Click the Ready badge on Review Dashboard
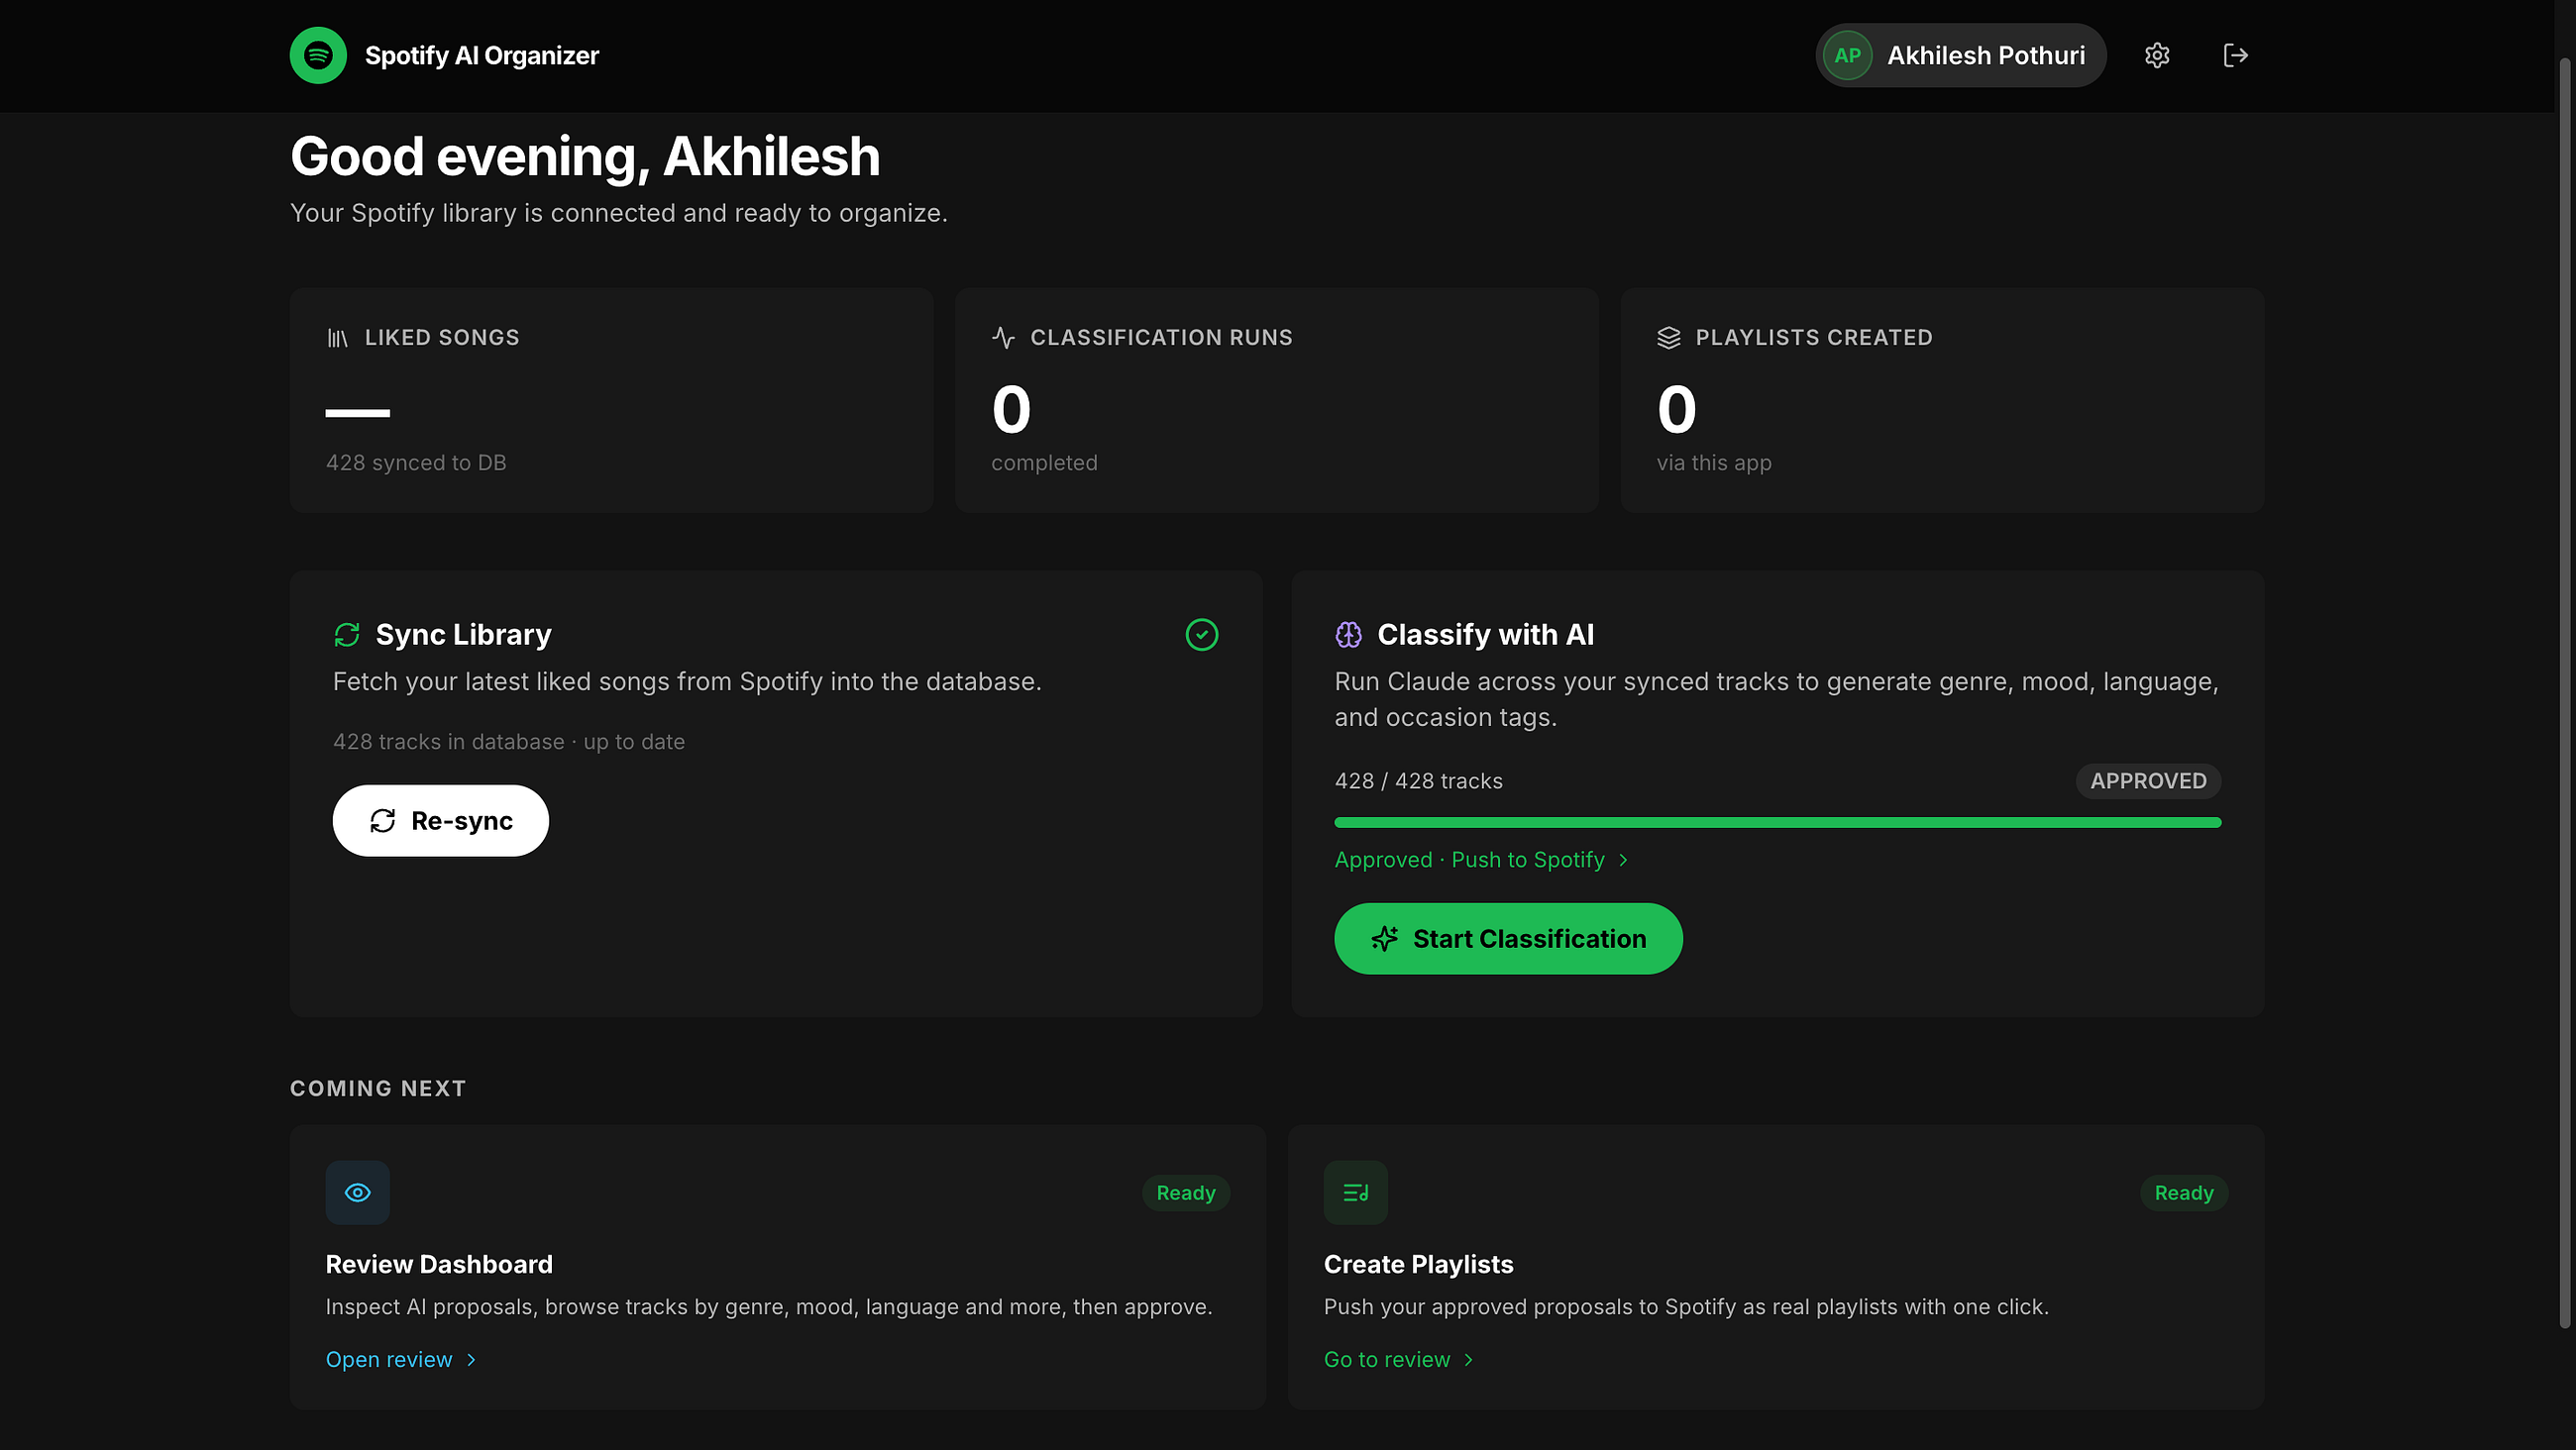 [x=1186, y=1193]
